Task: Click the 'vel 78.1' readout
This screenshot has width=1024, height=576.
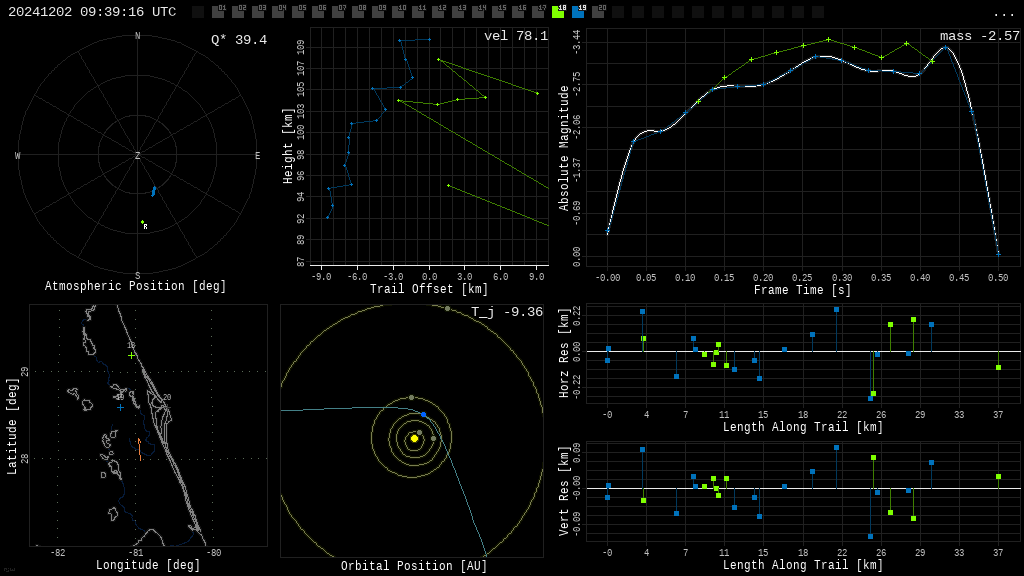Action: pyautogui.click(x=516, y=36)
